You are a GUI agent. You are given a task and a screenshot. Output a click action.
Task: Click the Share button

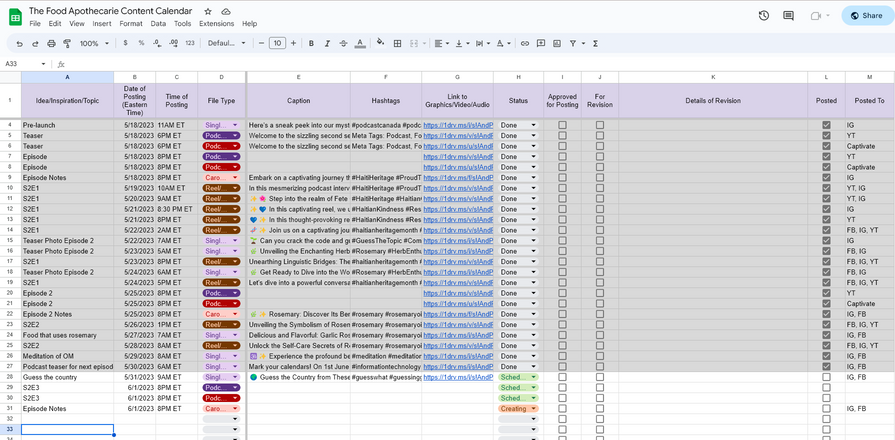pyautogui.click(x=866, y=15)
